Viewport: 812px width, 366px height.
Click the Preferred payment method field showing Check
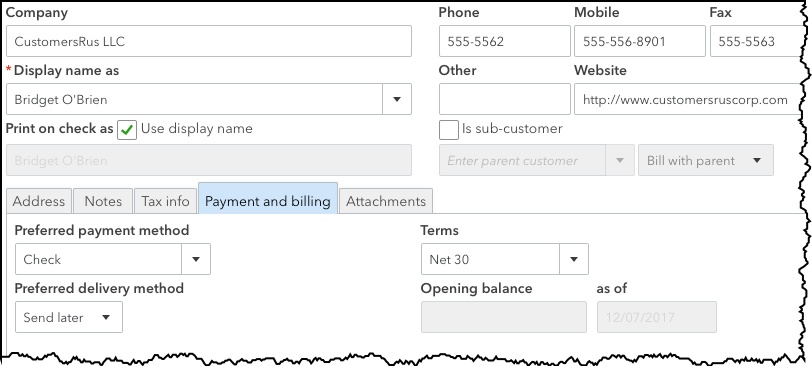pos(98,259)
